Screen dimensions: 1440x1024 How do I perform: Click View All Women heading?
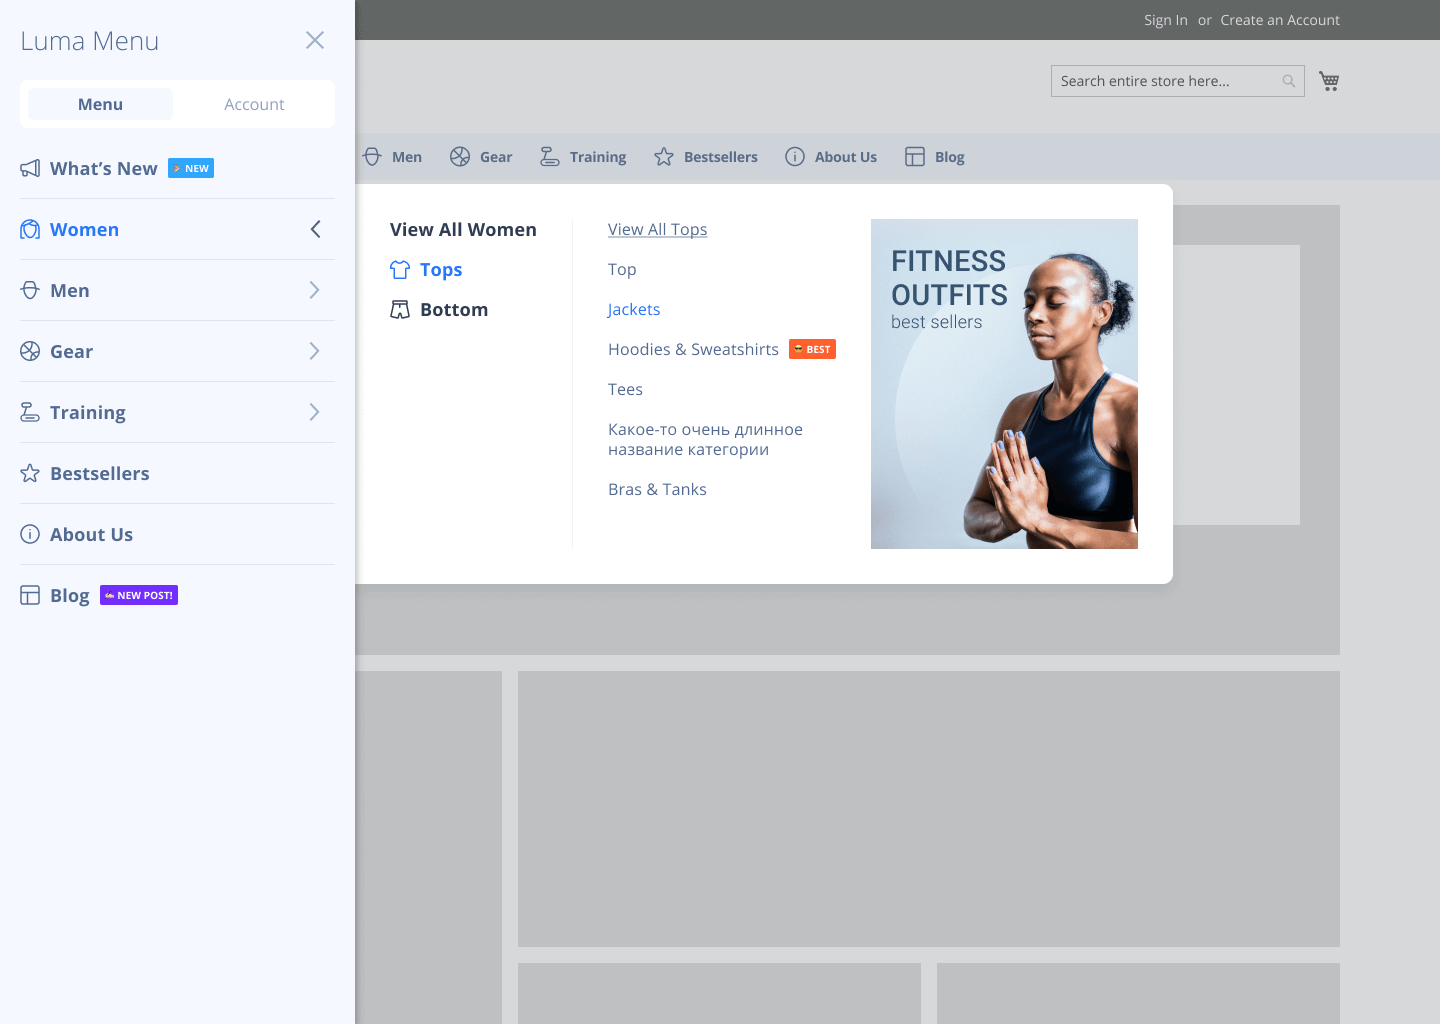pos(463,229)
